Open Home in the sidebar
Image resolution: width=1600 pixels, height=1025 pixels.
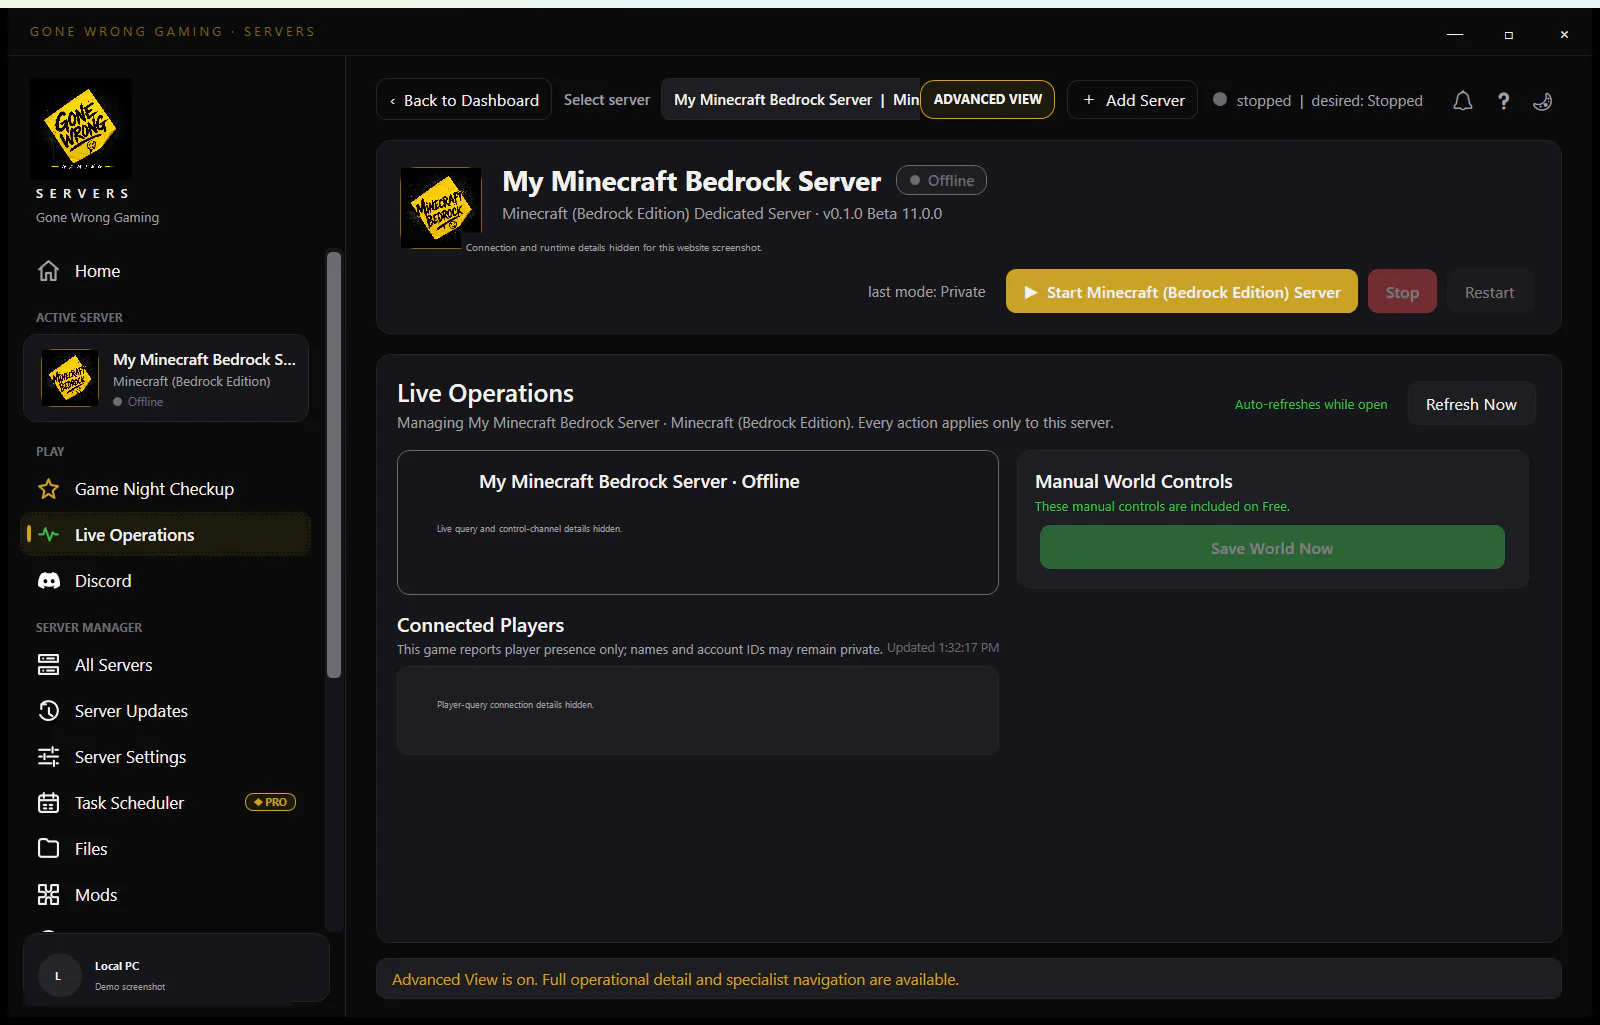pos(165,271)
